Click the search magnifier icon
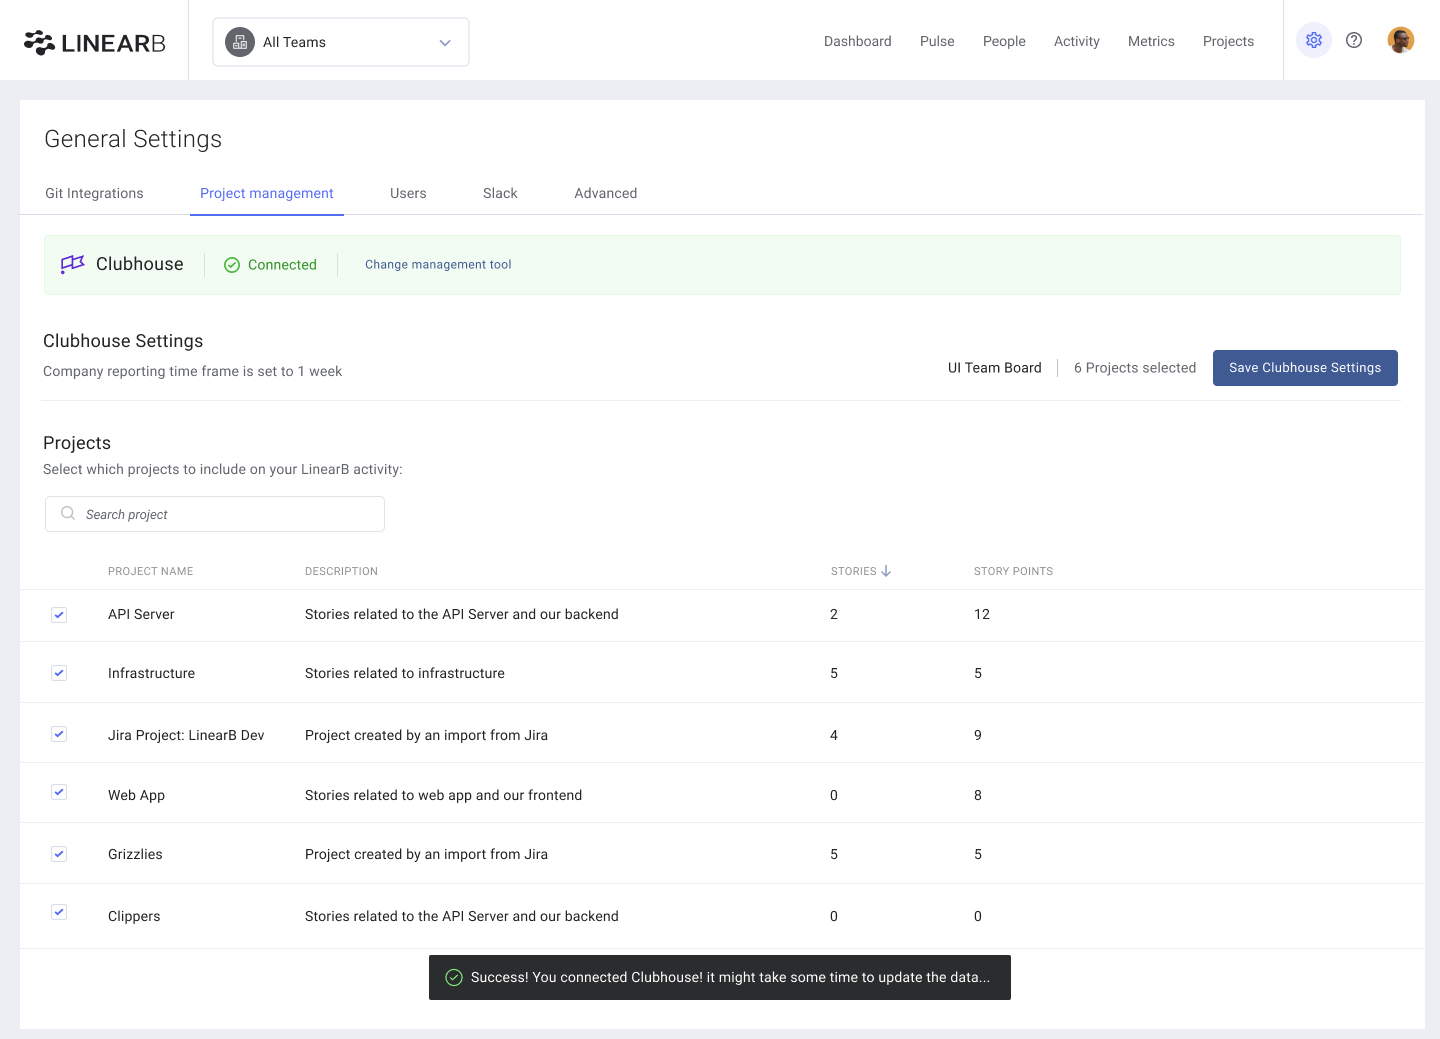 coord(68,513)
